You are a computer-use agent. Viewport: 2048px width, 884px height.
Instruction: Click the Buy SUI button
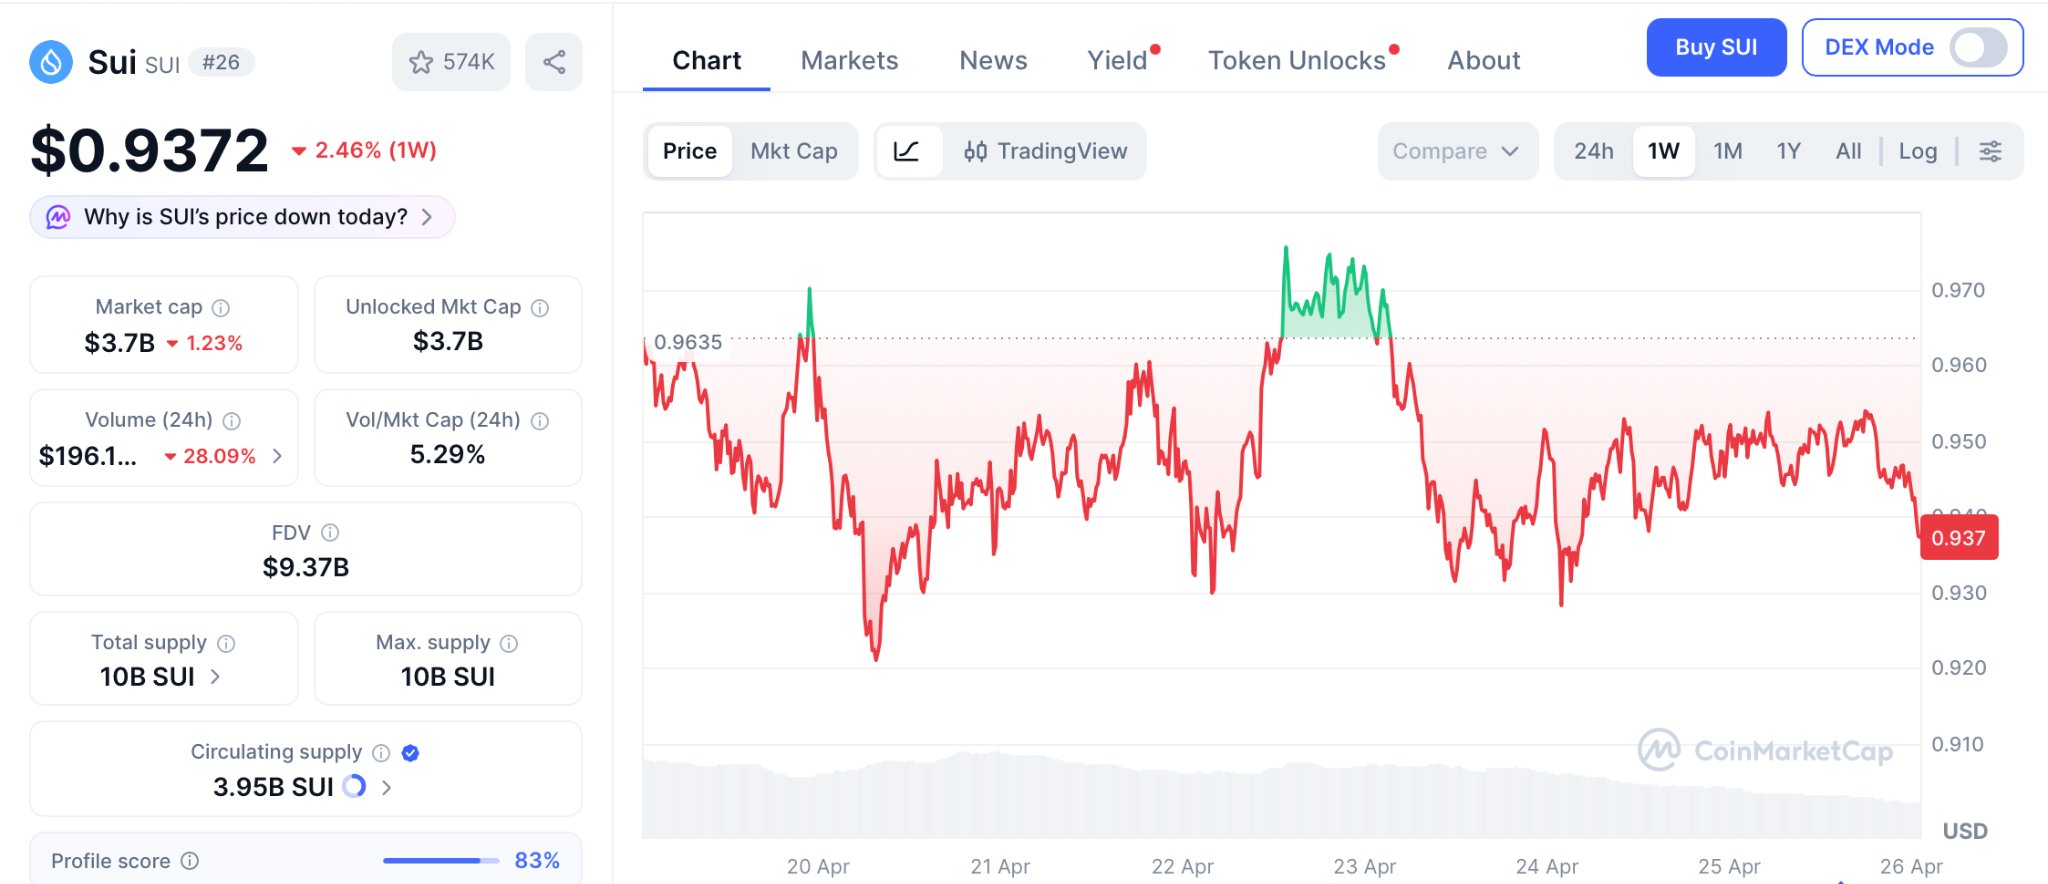click(1716, 47)
